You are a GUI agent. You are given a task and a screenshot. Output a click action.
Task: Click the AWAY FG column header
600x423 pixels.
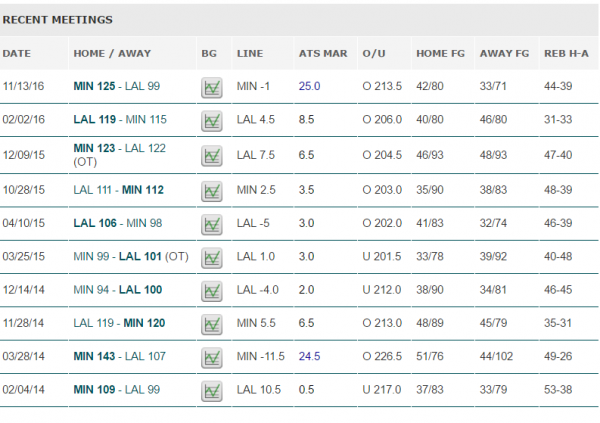[504, 54]
